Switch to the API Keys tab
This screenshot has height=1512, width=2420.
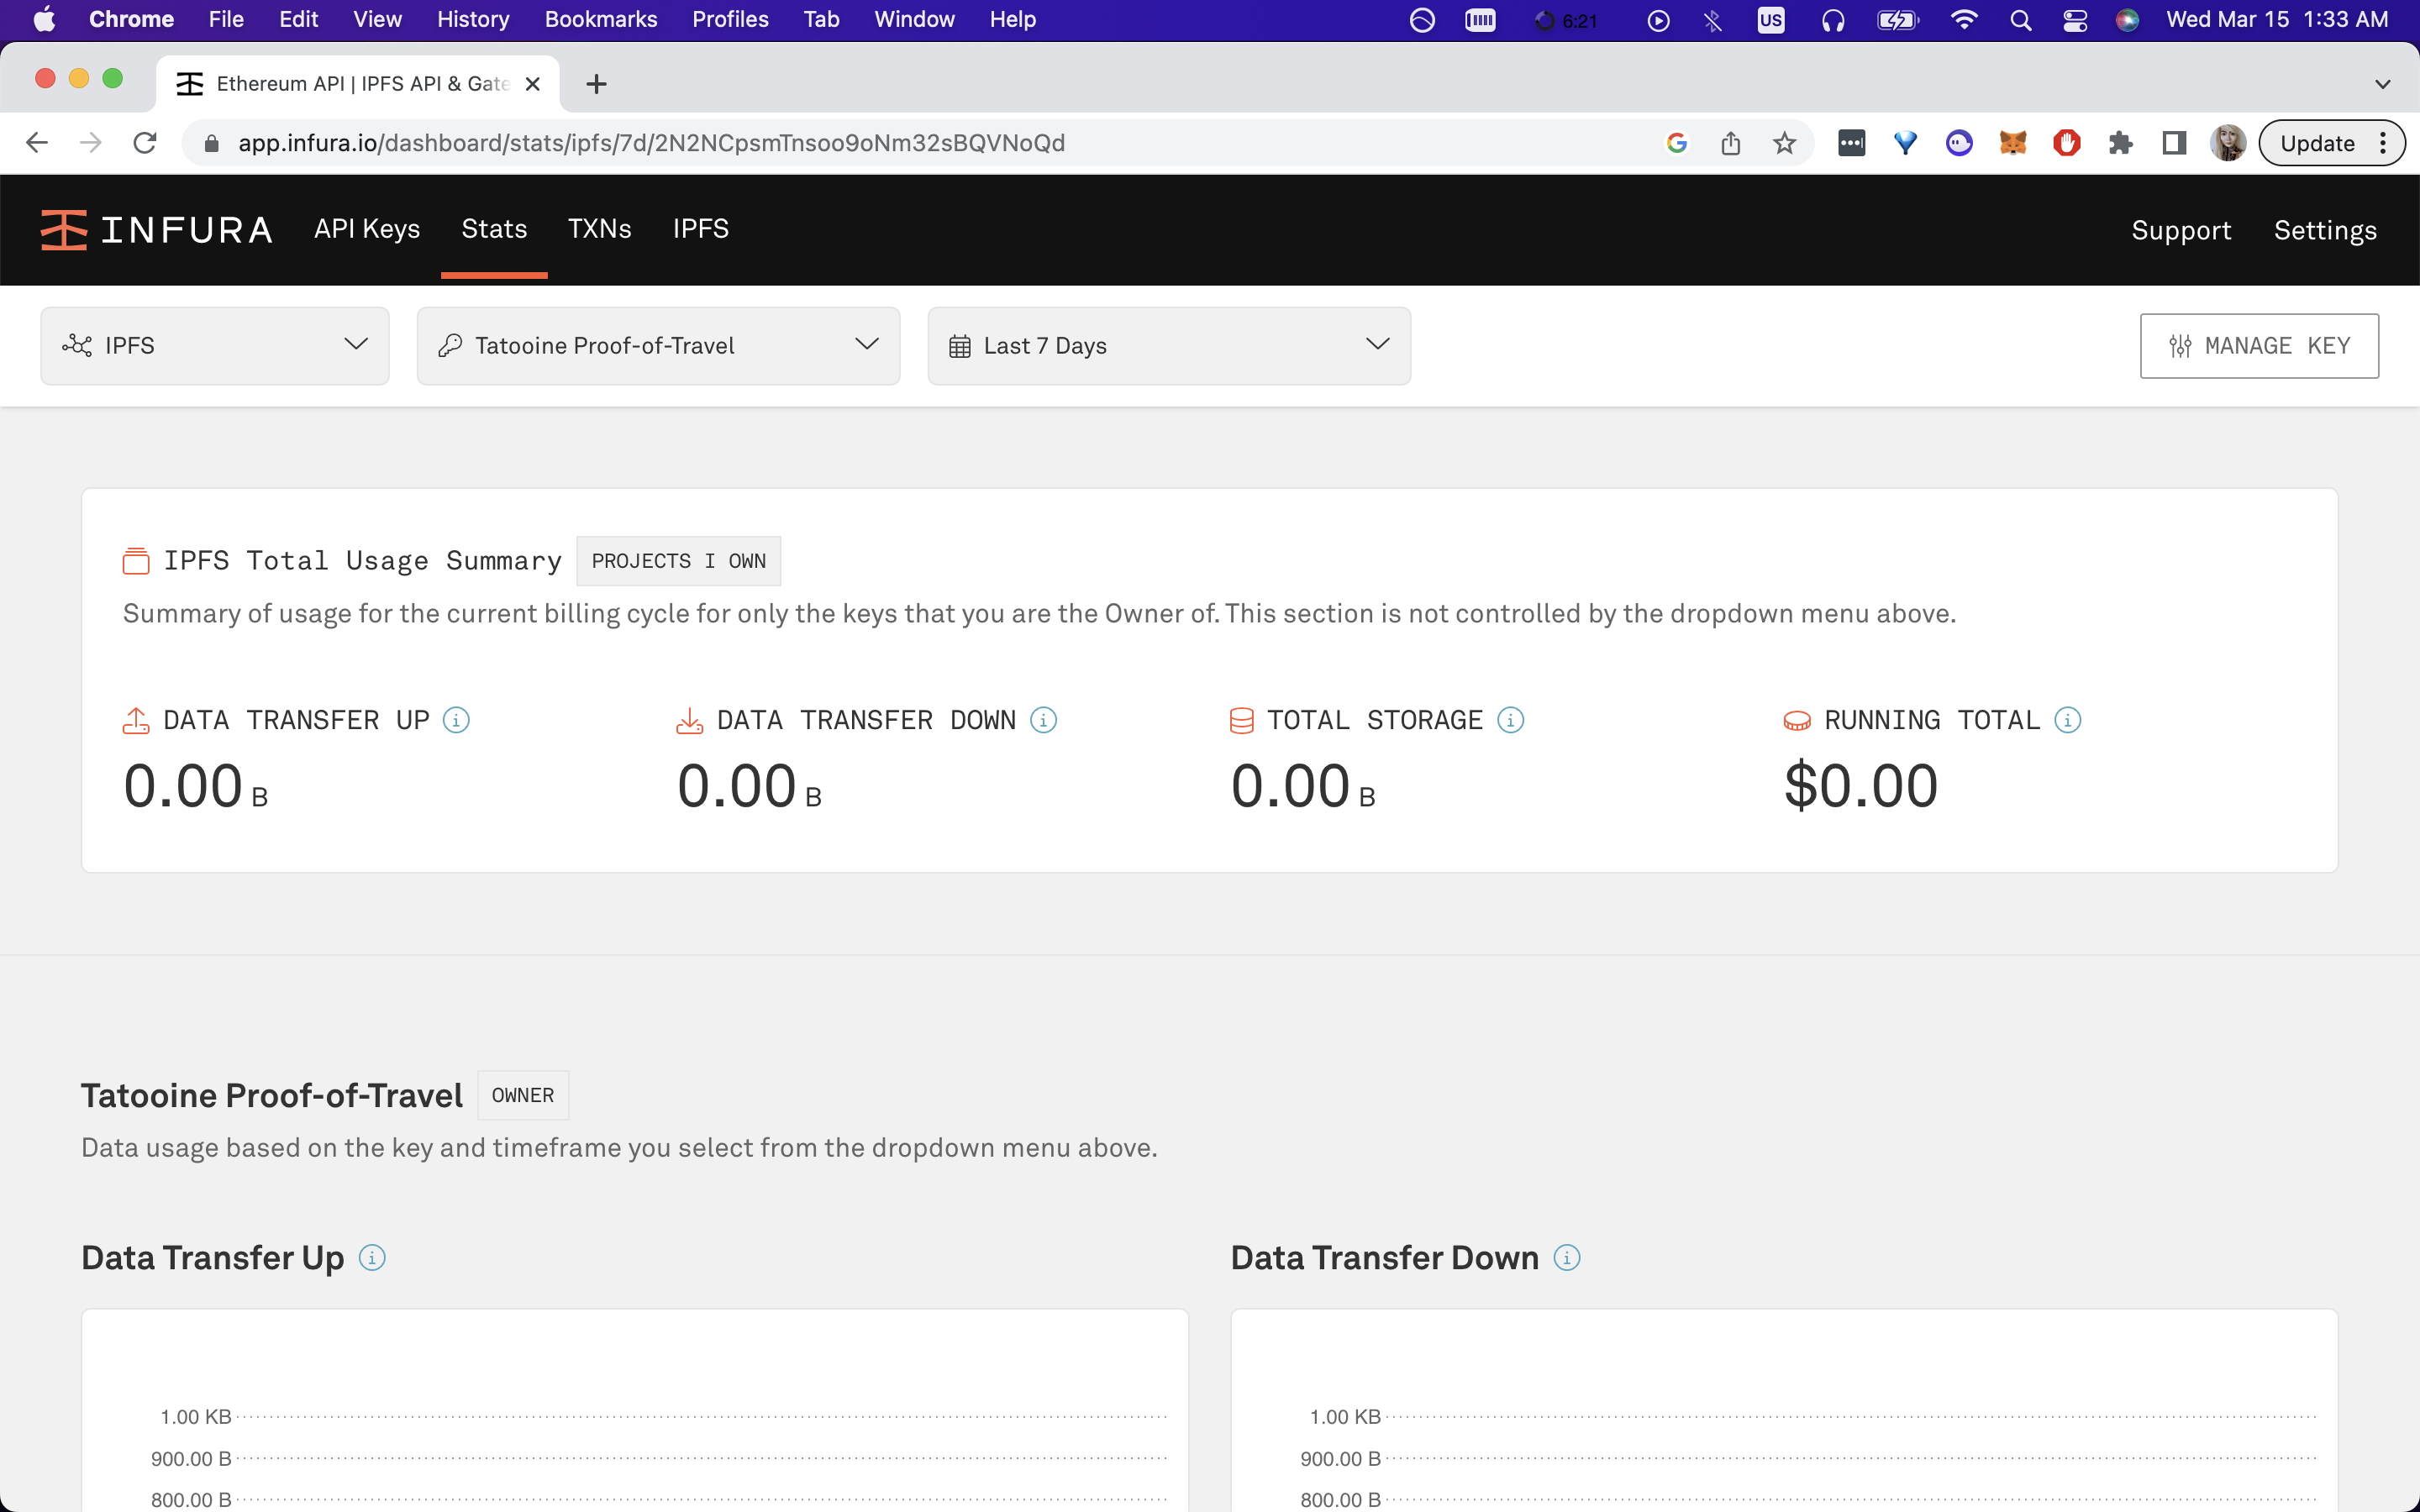pos(367,229)
